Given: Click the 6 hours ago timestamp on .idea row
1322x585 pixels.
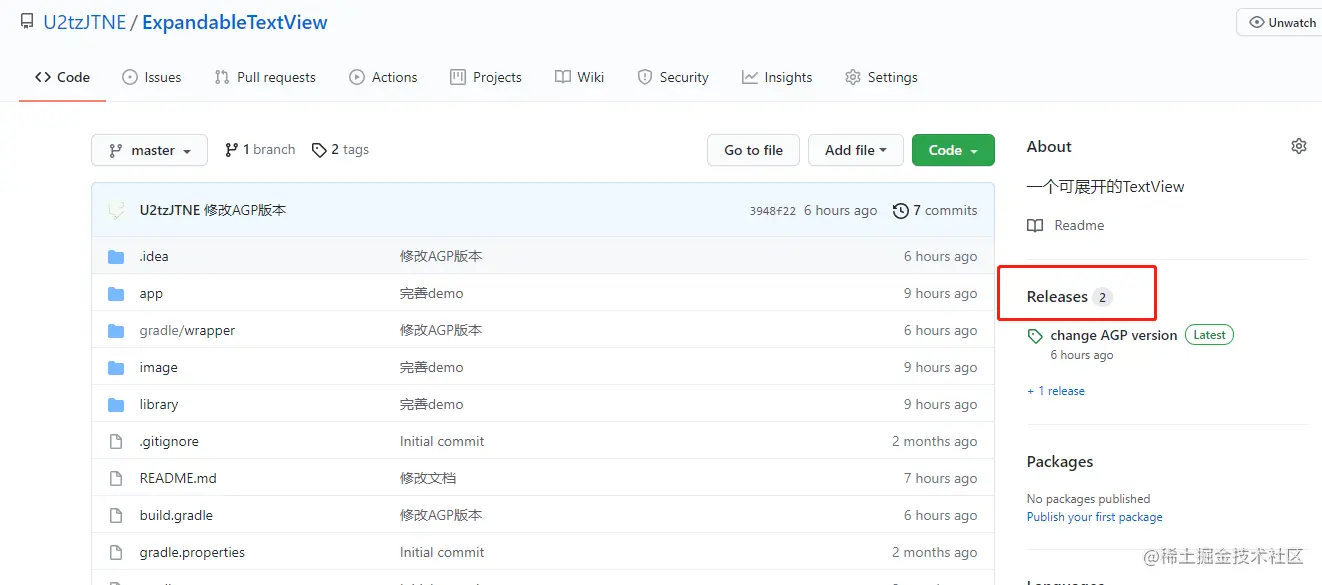Looking at the screenshot, I should click(940, 256).
